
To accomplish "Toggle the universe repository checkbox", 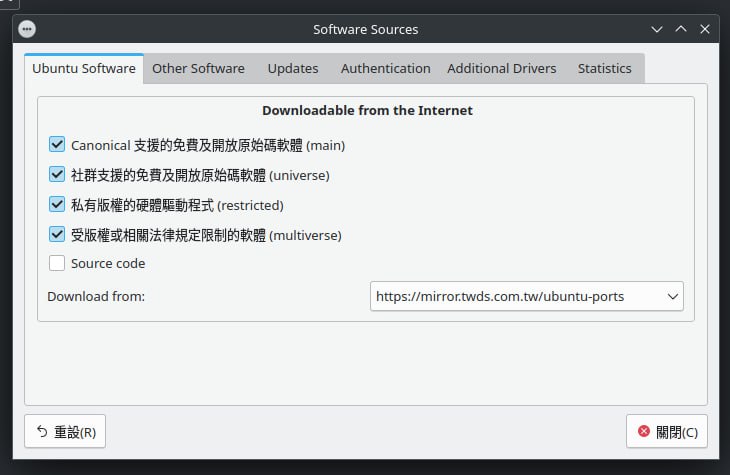I will pos(57,175).
